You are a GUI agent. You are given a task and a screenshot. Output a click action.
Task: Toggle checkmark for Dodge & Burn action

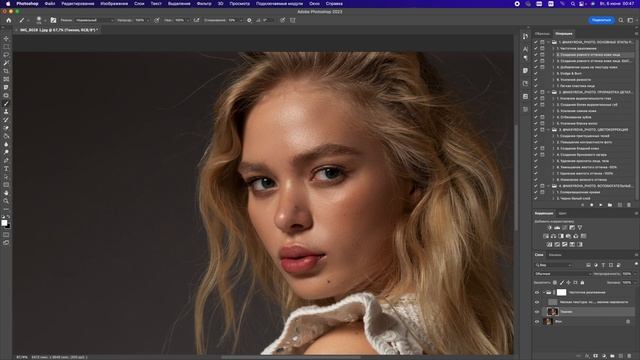pos(536,73)
